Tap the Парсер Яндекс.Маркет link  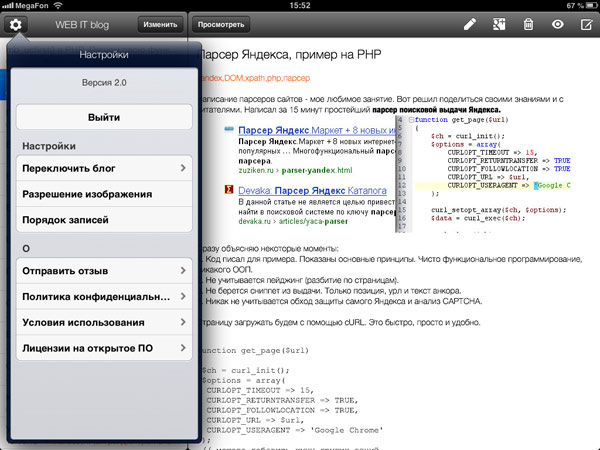click(x=316, y=130)
